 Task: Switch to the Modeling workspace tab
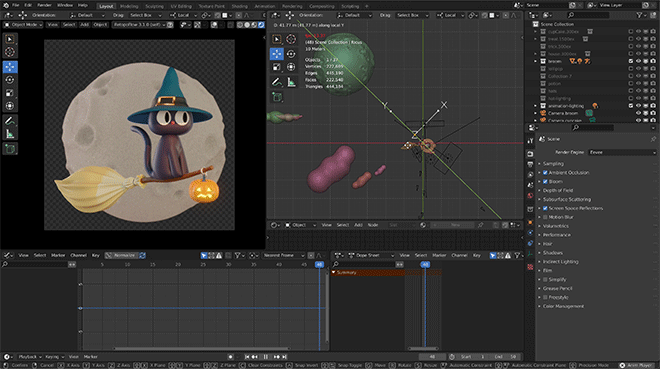(129, 6)
